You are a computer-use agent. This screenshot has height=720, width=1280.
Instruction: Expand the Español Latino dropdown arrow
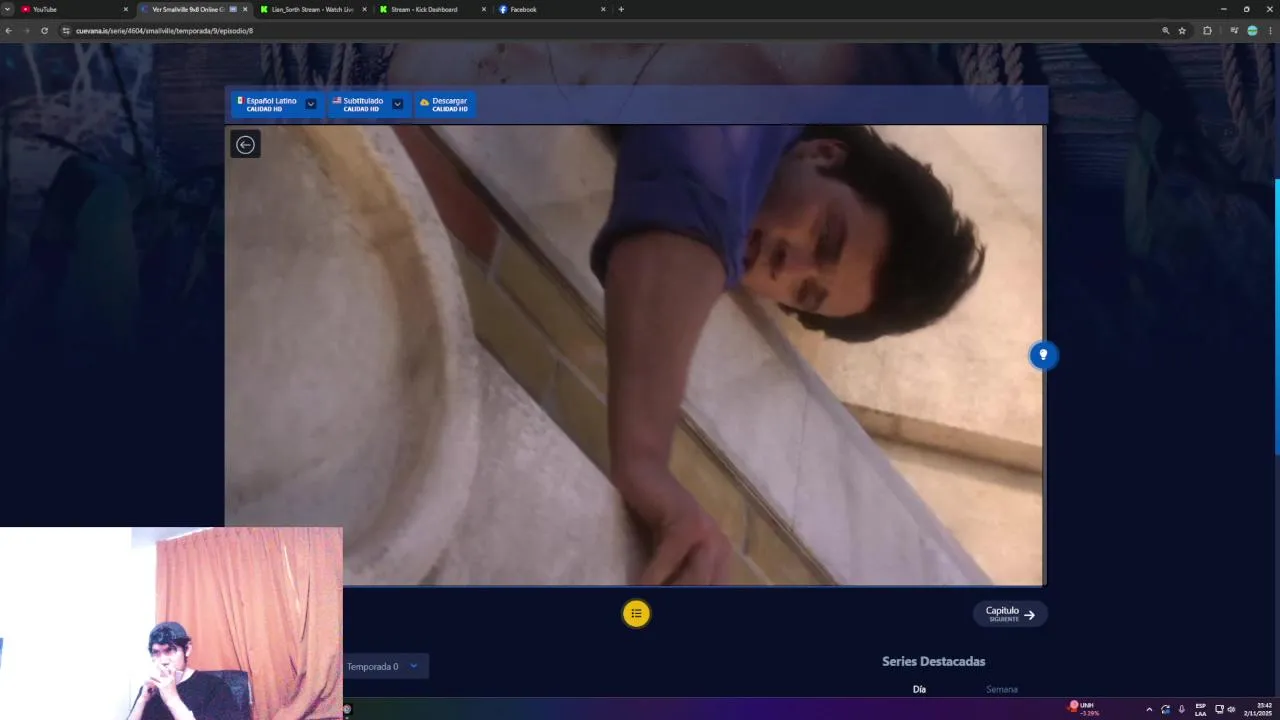pyautogui.click(x=311, y=104)
